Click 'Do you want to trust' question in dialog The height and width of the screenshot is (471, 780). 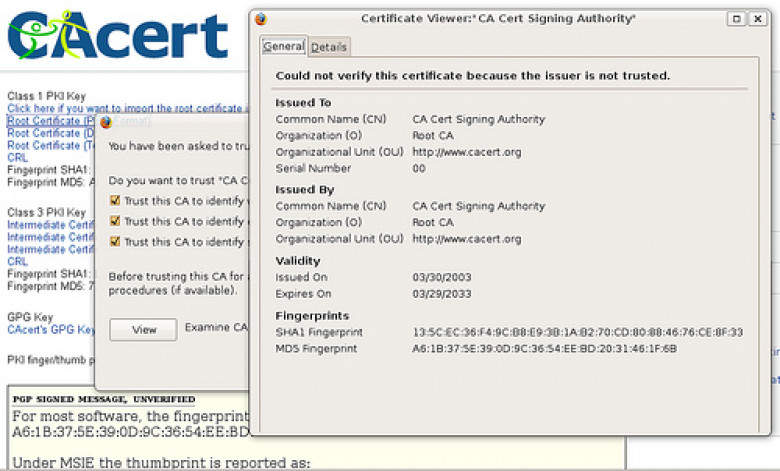[x=178, y=181]
